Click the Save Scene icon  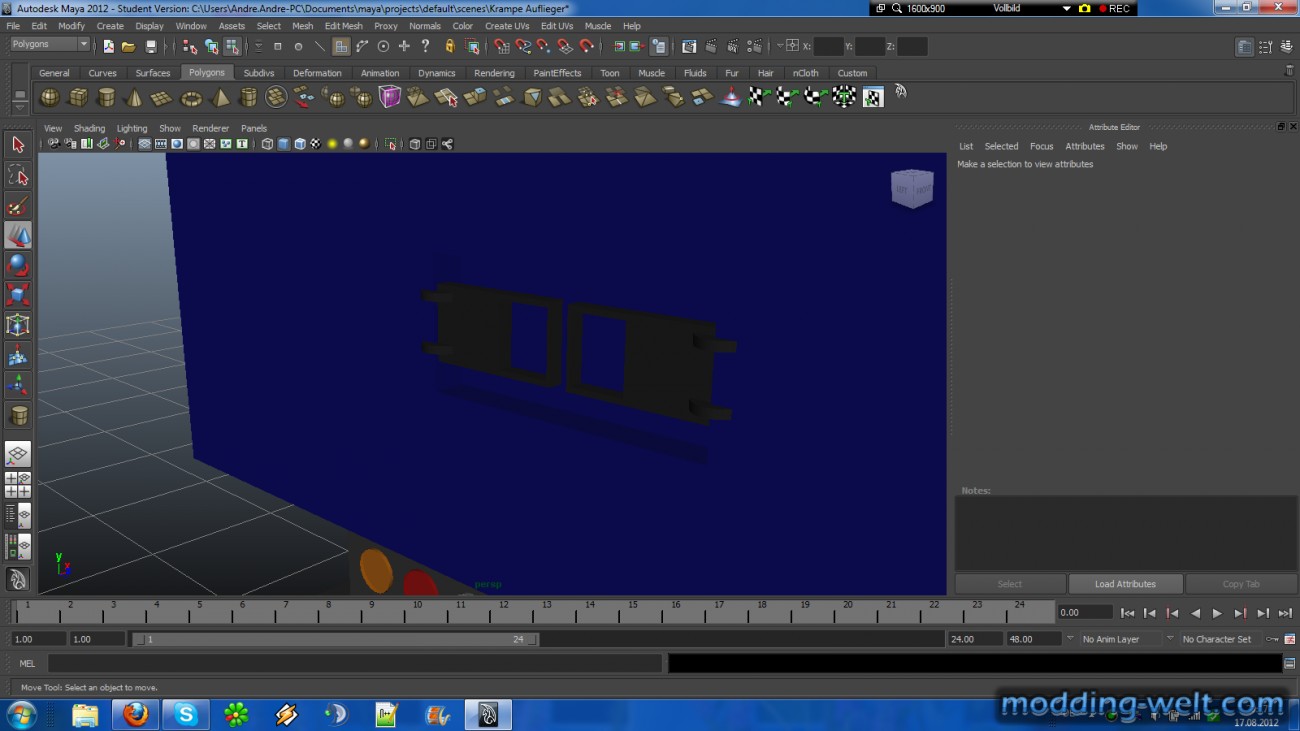pos(151,46)
